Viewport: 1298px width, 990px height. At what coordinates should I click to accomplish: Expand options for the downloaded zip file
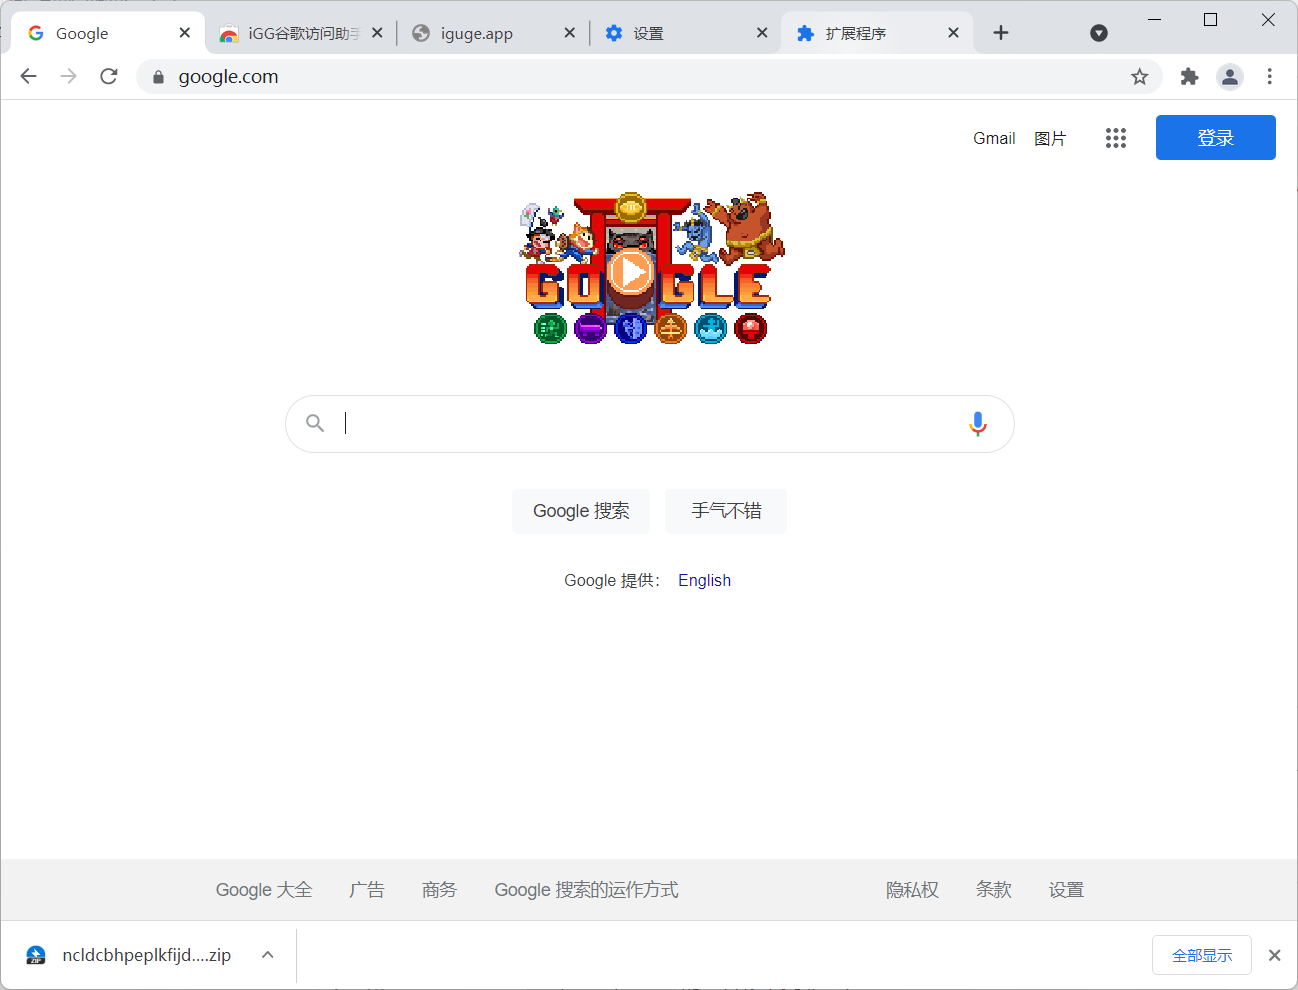267,955
